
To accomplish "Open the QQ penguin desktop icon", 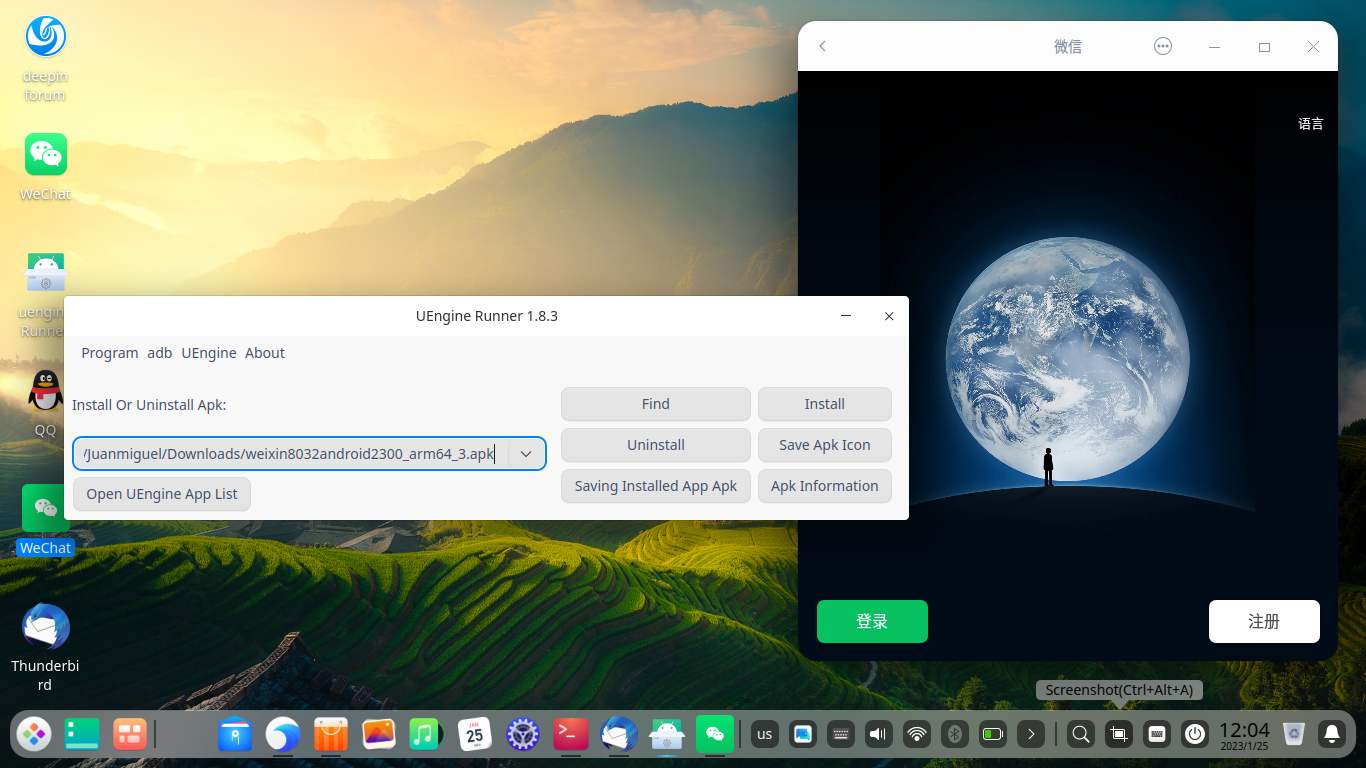I will click(45, 402).
